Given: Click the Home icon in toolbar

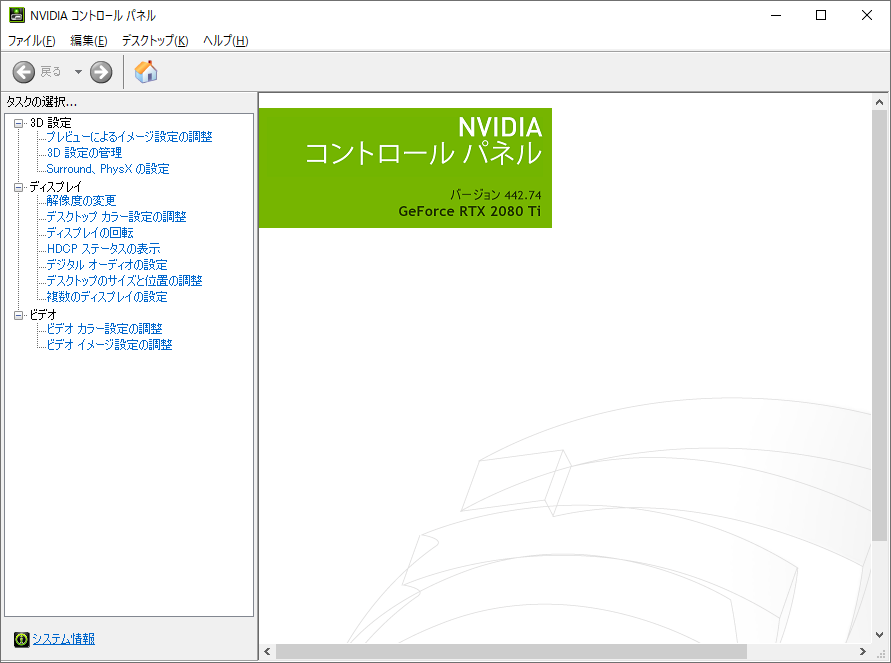Looking at the screenshot, I should (146, 72).
